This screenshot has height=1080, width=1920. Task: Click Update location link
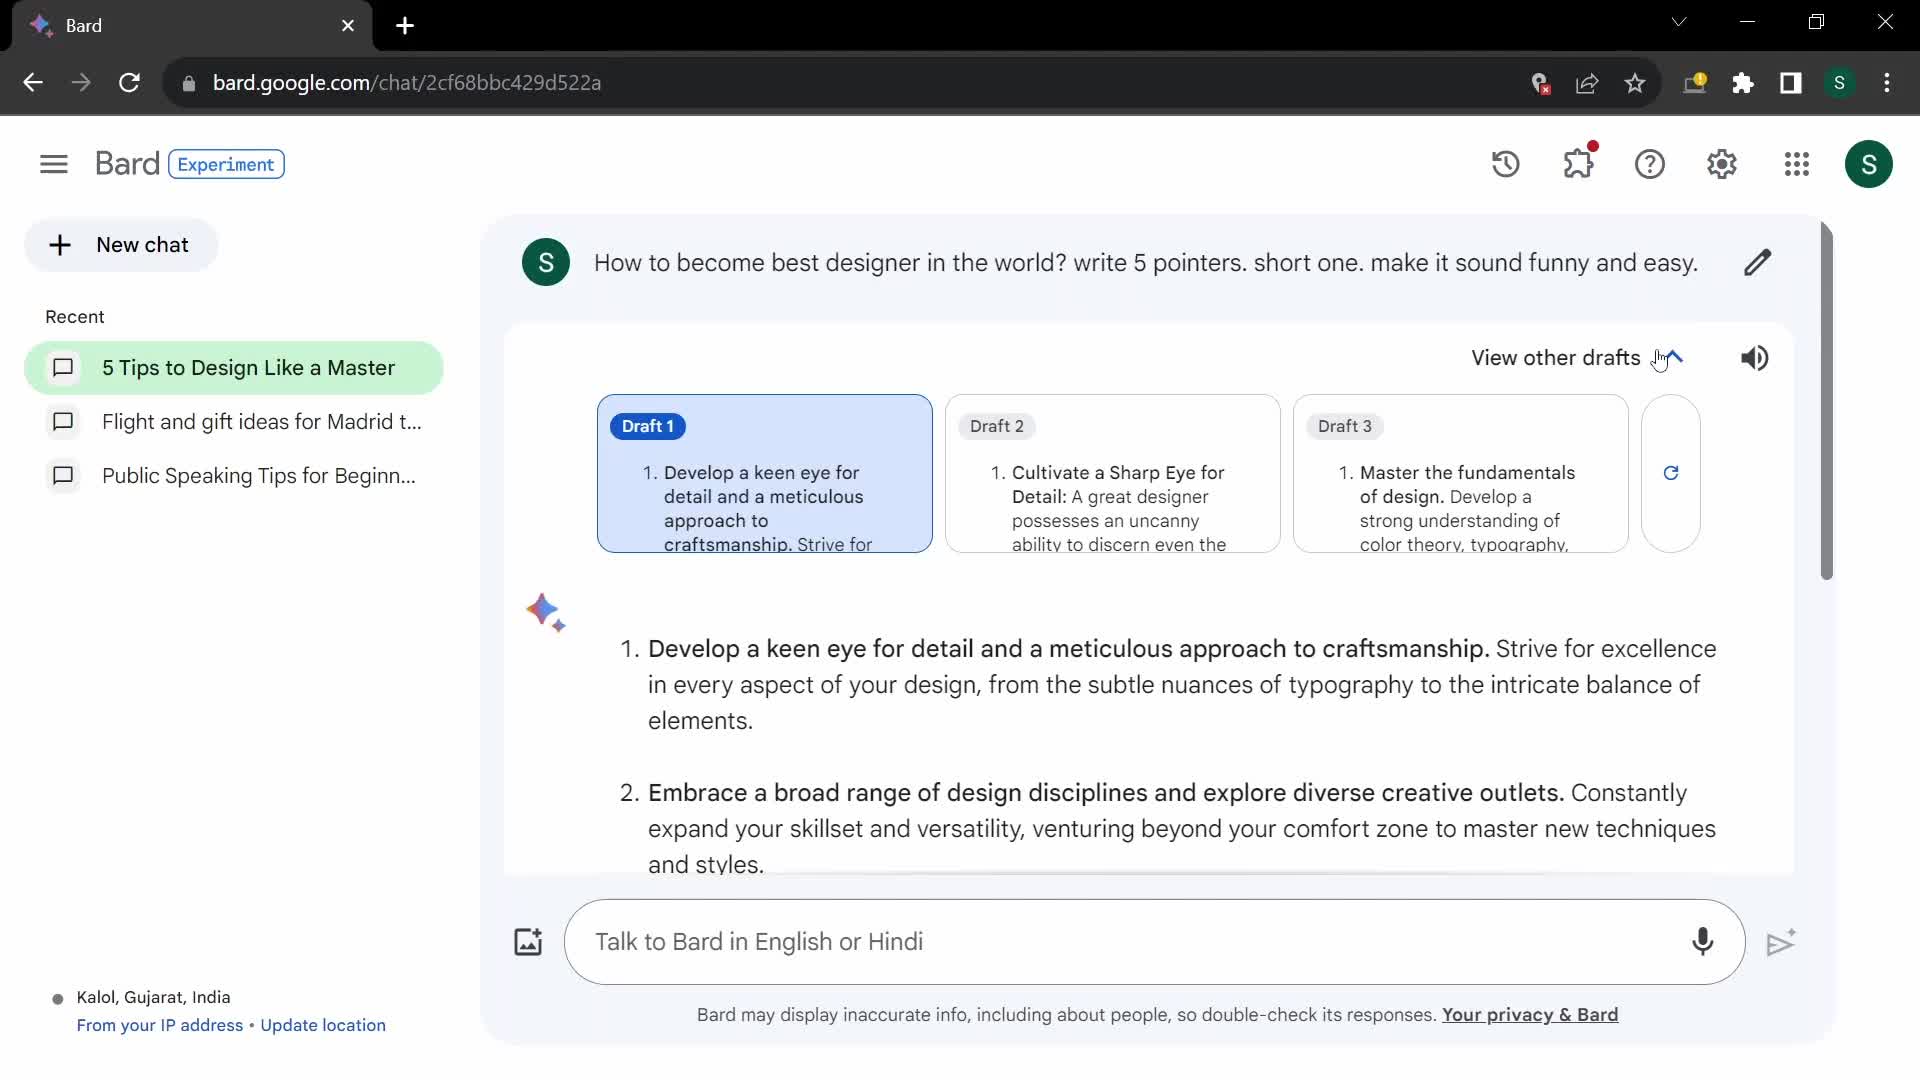click(323, 1025)
